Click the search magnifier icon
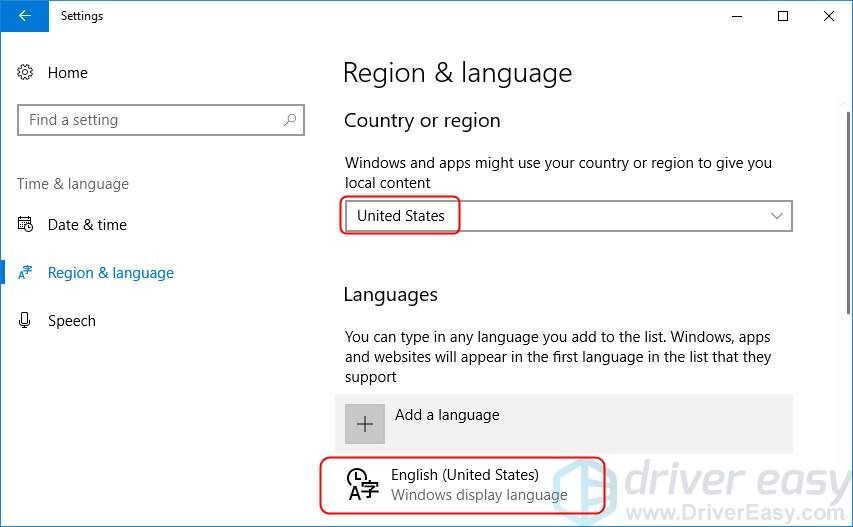 pyautogui.click(x=290, y=120)
